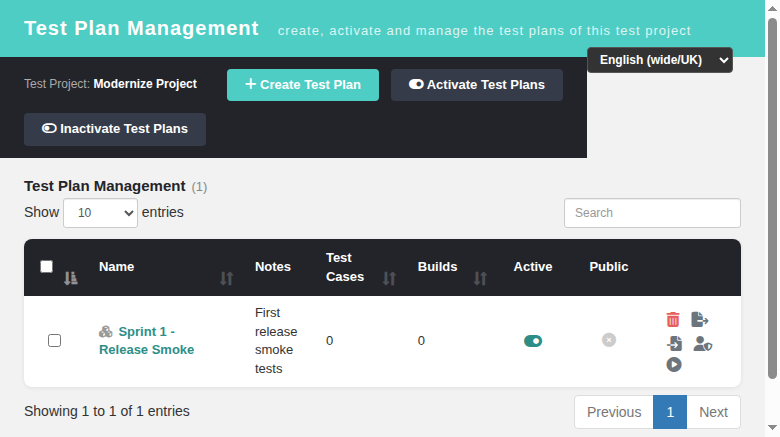Open the Sprint 1 - Release Smoke link
Viewport: 780px width, 437px height.
coord(147,340)
